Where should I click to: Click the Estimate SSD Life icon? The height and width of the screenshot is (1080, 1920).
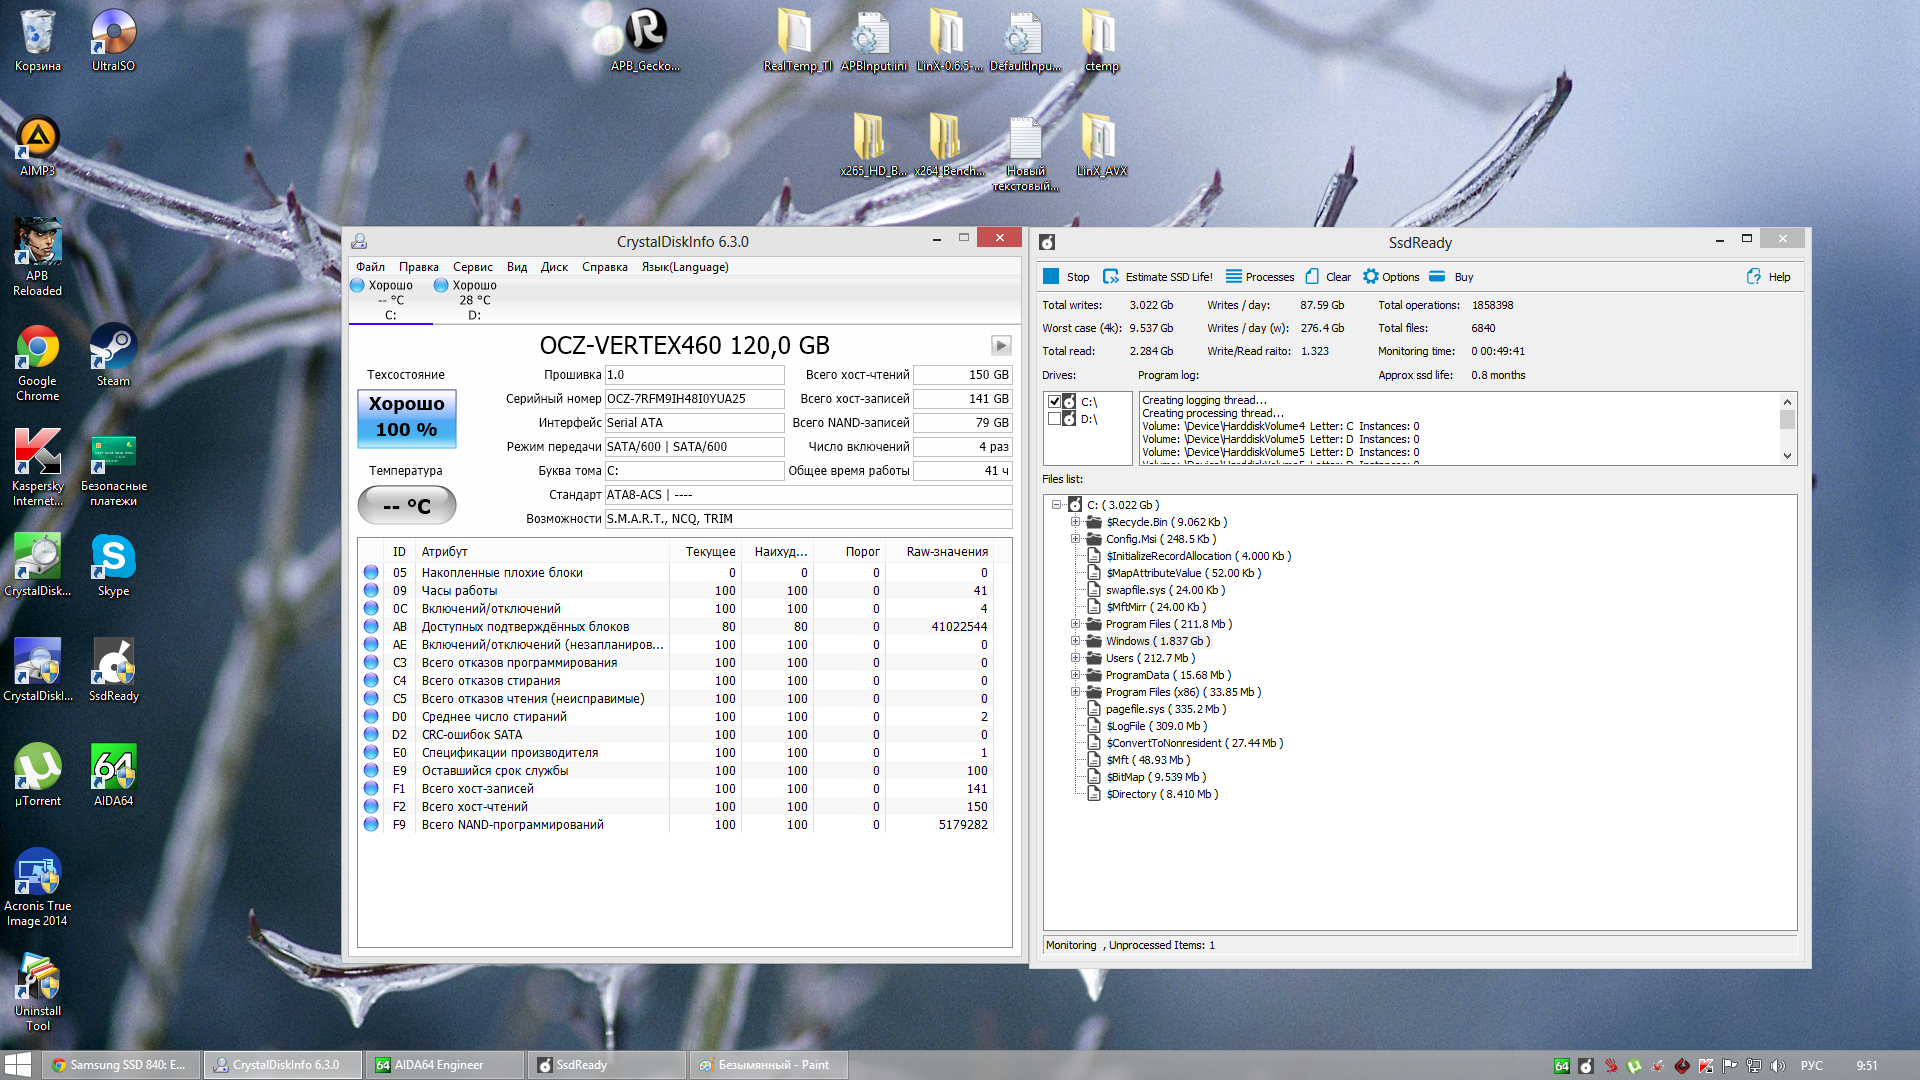tap(1111, 277)
